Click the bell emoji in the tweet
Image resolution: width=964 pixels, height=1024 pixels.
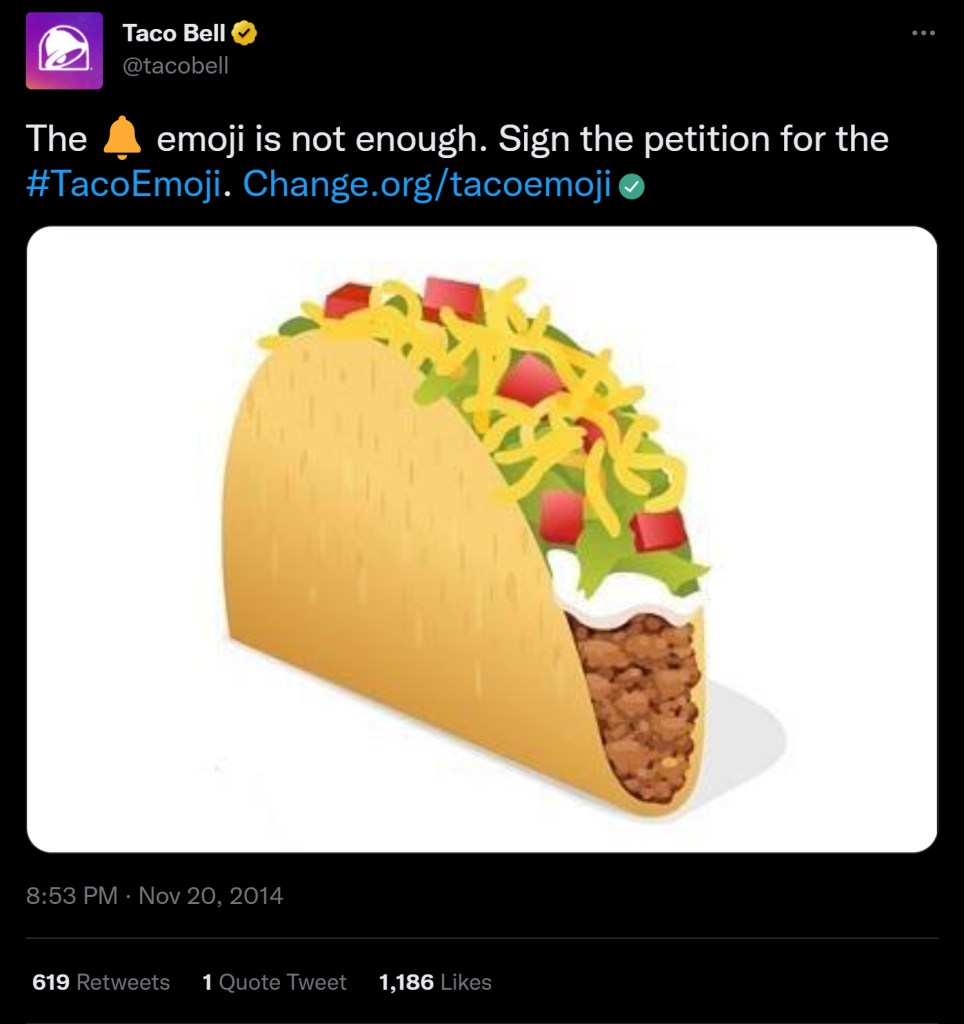[122, 139]
